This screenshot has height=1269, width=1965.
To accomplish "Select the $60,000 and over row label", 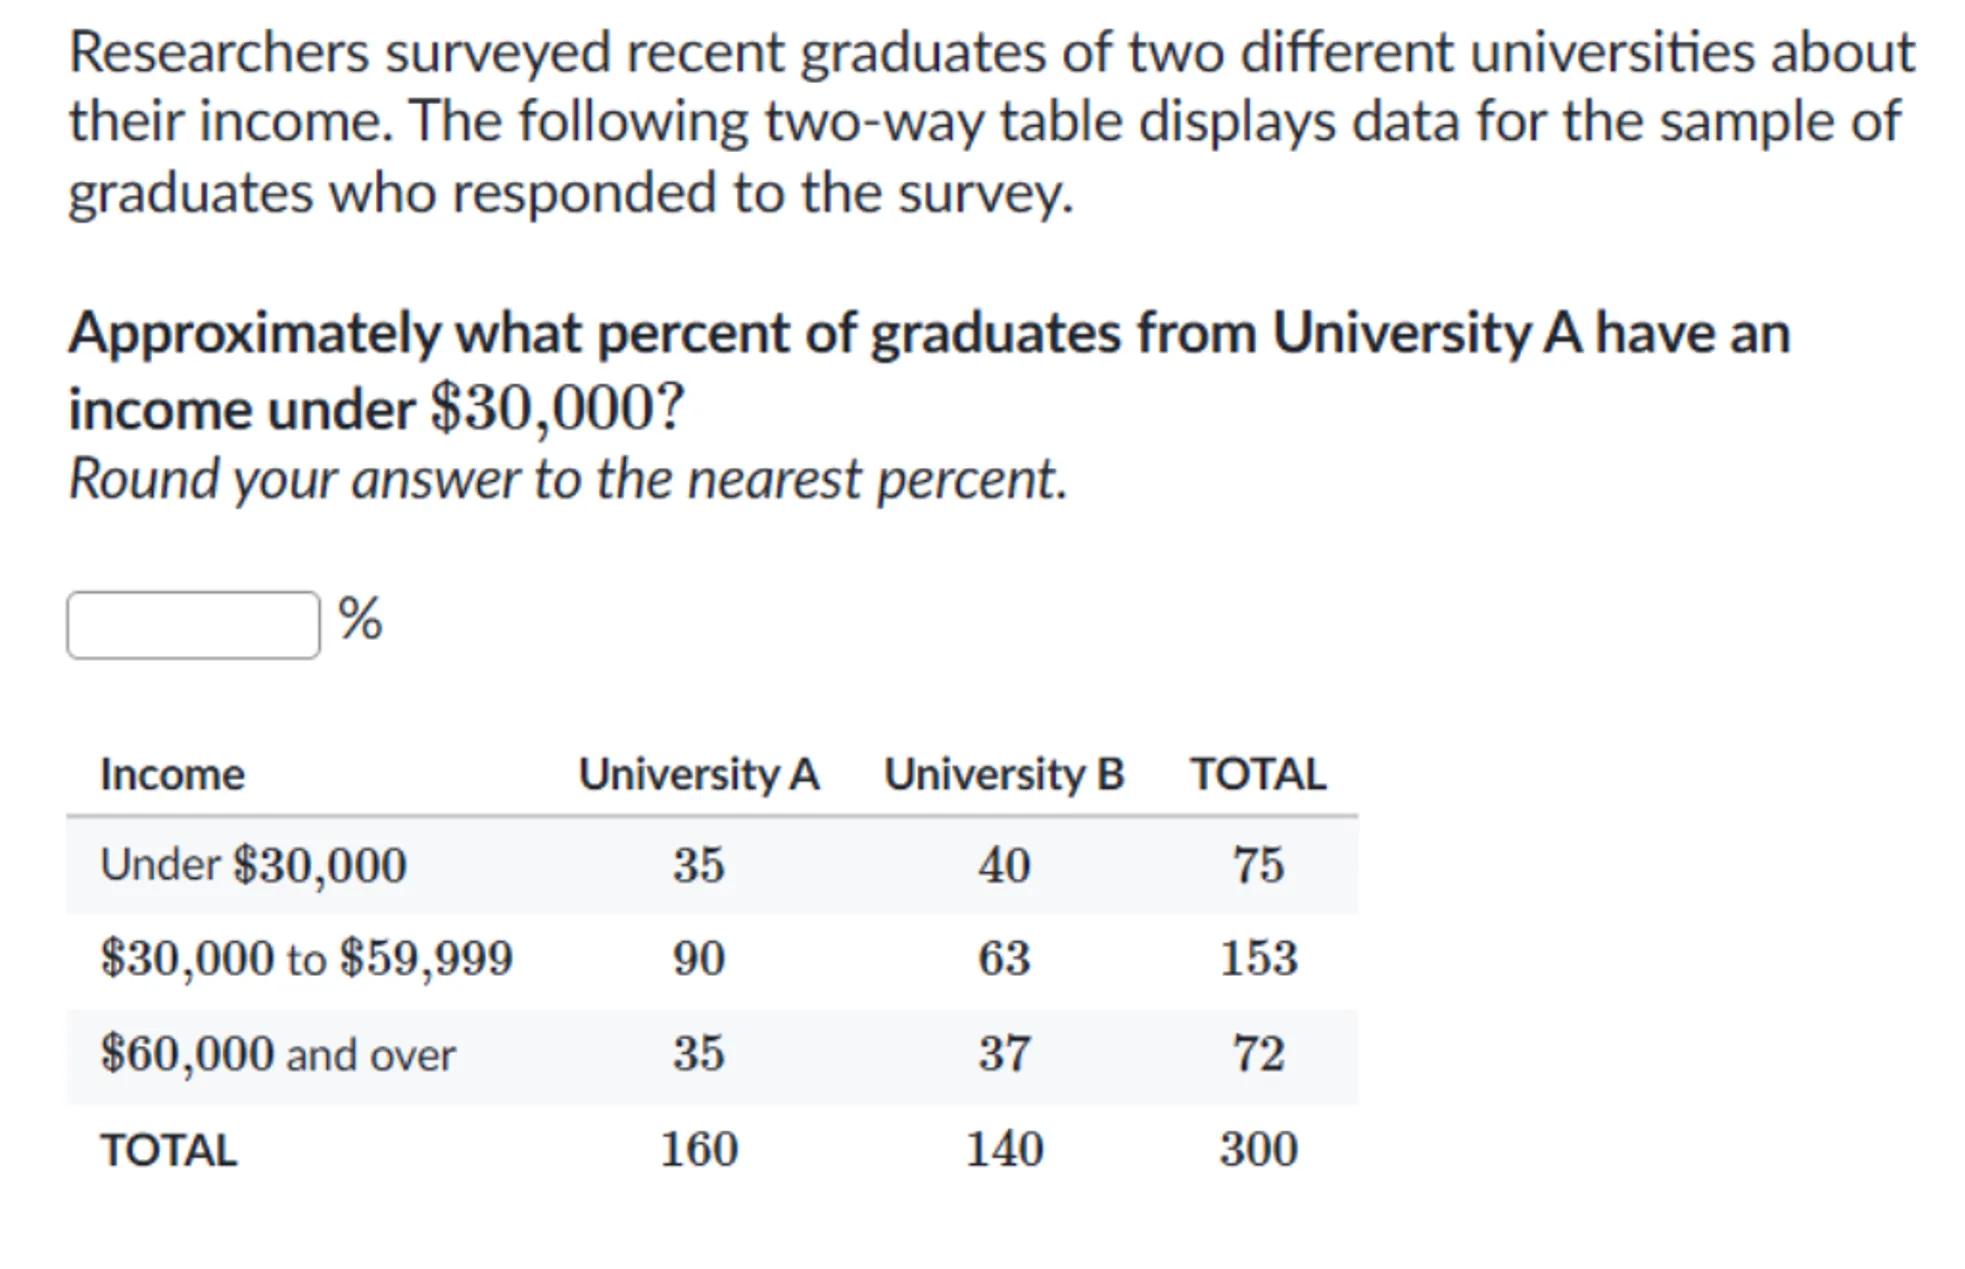I will pyautogui.click(x=277, y=1054).
